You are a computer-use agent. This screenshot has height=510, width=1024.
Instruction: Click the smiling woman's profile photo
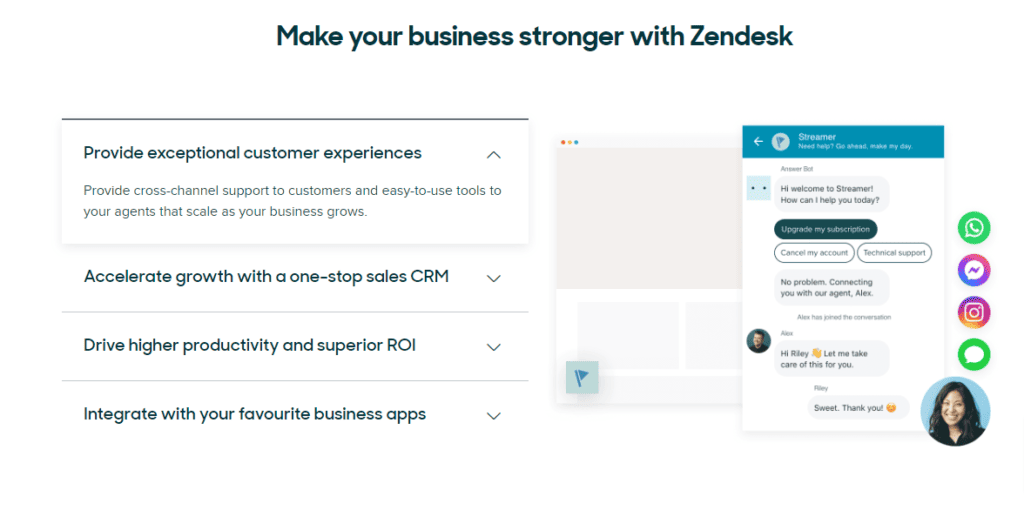pyautogui.click(x=955, y=411)
